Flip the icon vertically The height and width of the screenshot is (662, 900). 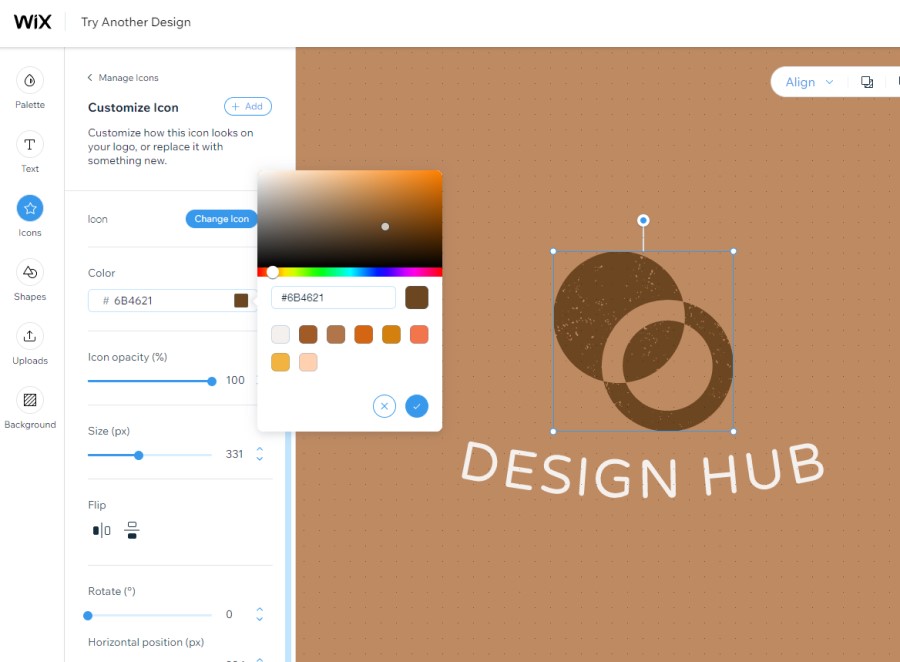click(132, 530)
